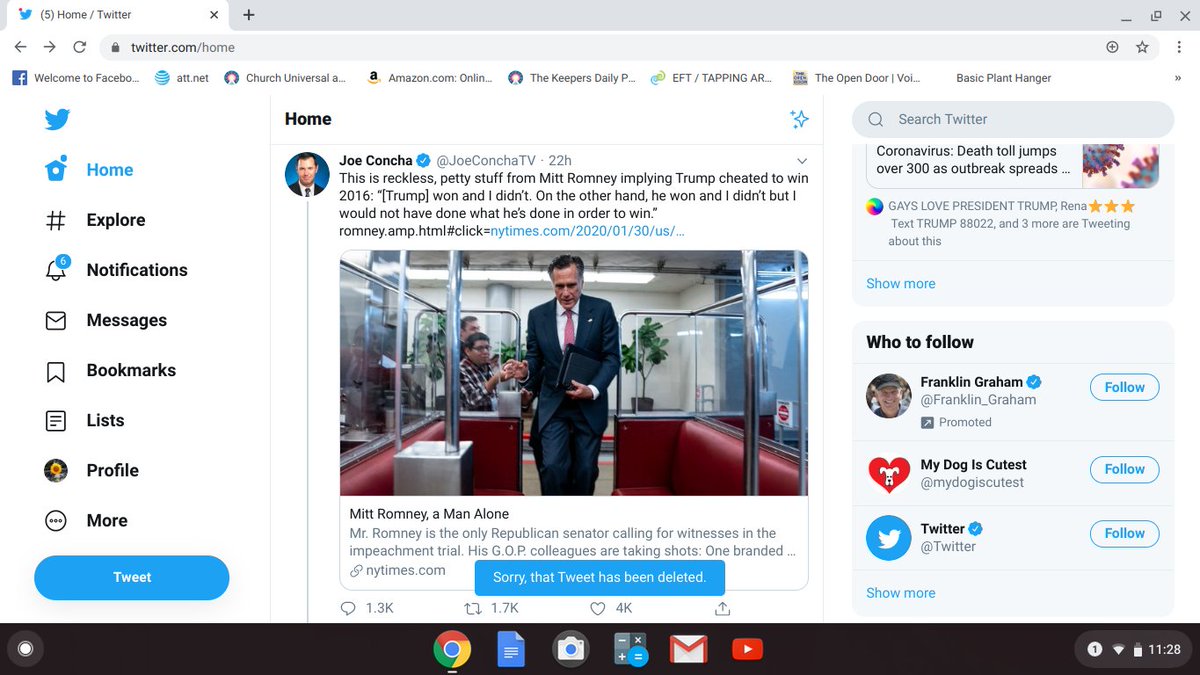
Task: Open the Twitter account avatar
Action: point(889,538)
